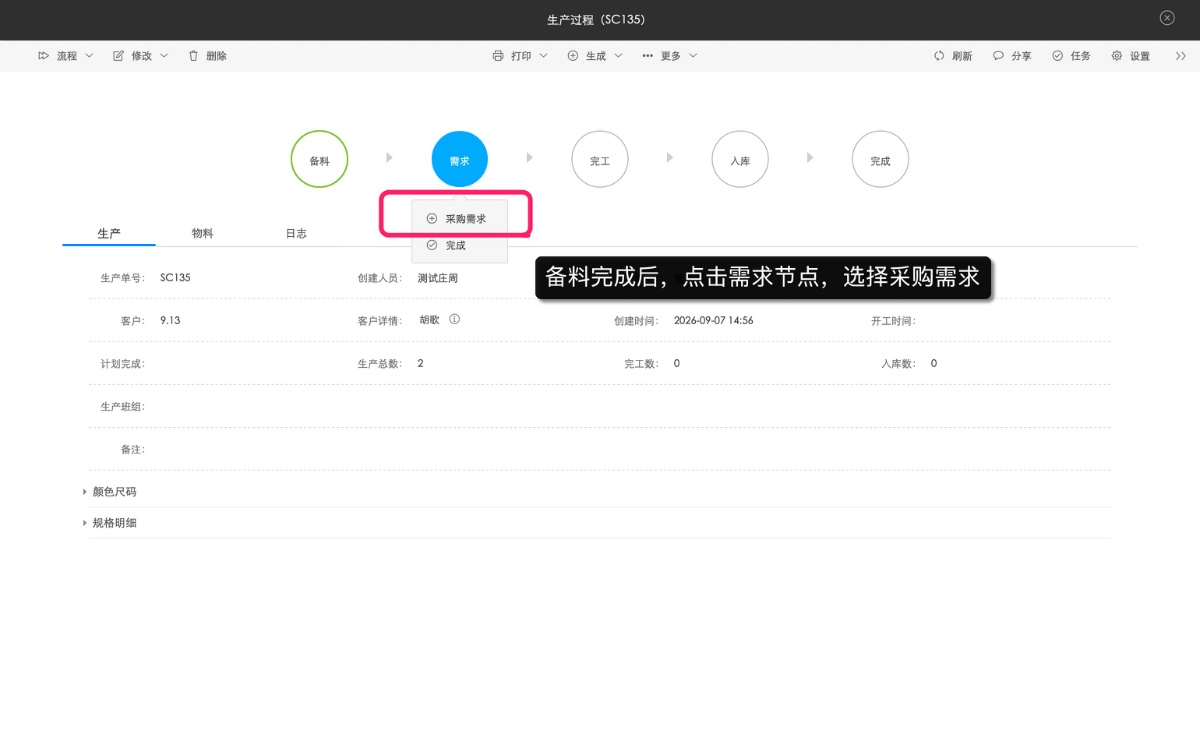
Task: Click the 刷新 button label
Action: [x=962, y=56]
